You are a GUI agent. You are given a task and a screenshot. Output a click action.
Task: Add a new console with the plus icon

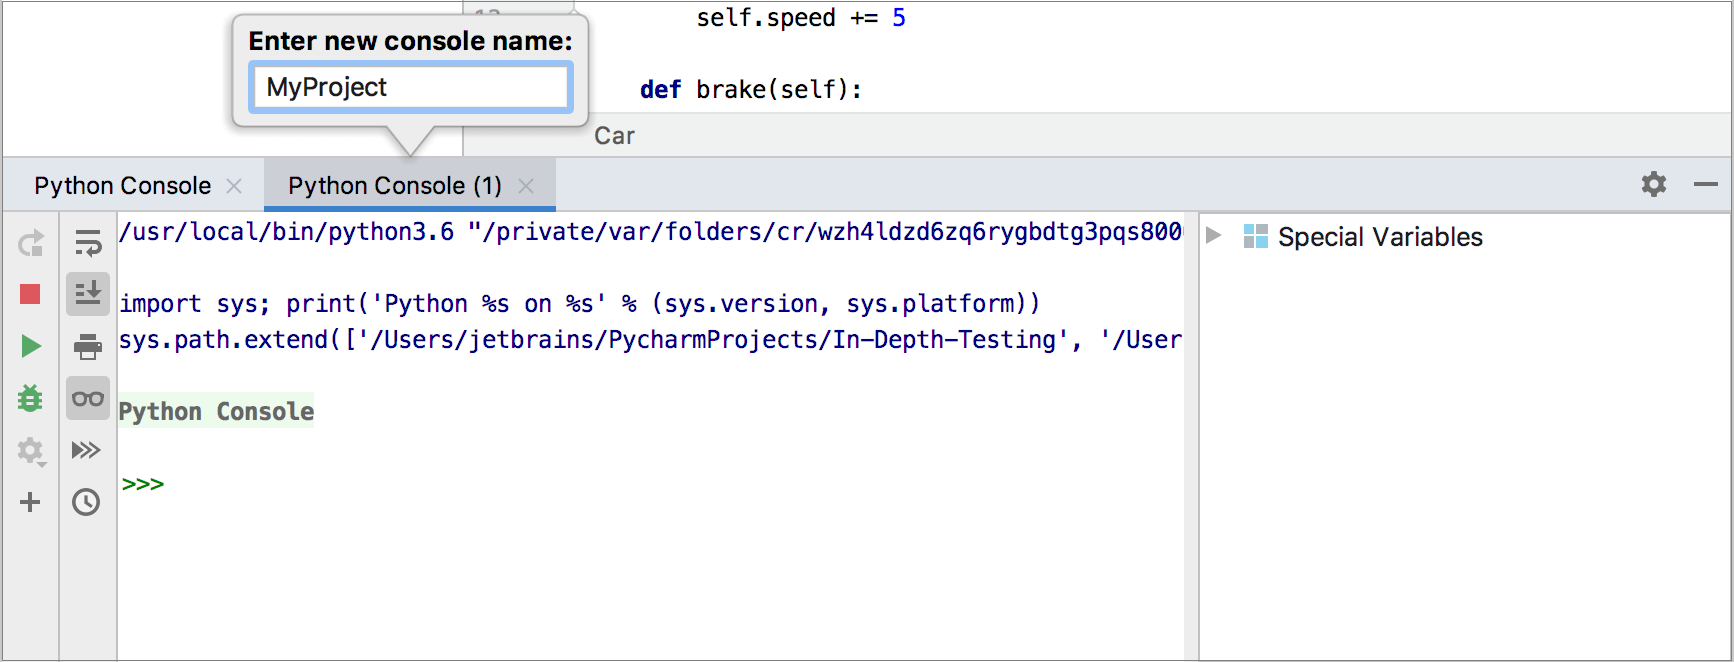click(x=30, y=502)
